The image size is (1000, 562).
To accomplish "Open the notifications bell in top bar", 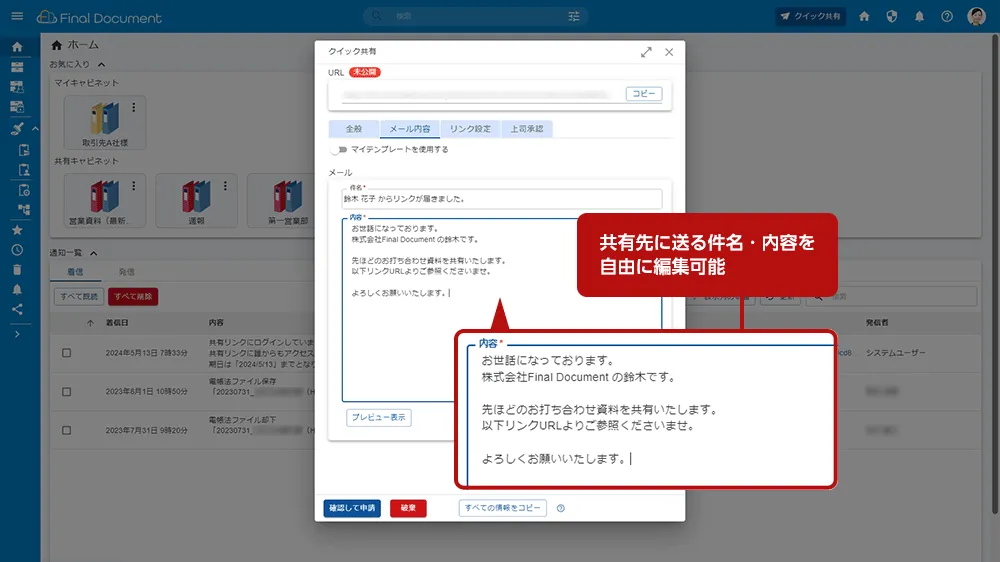I will point(919,17).
